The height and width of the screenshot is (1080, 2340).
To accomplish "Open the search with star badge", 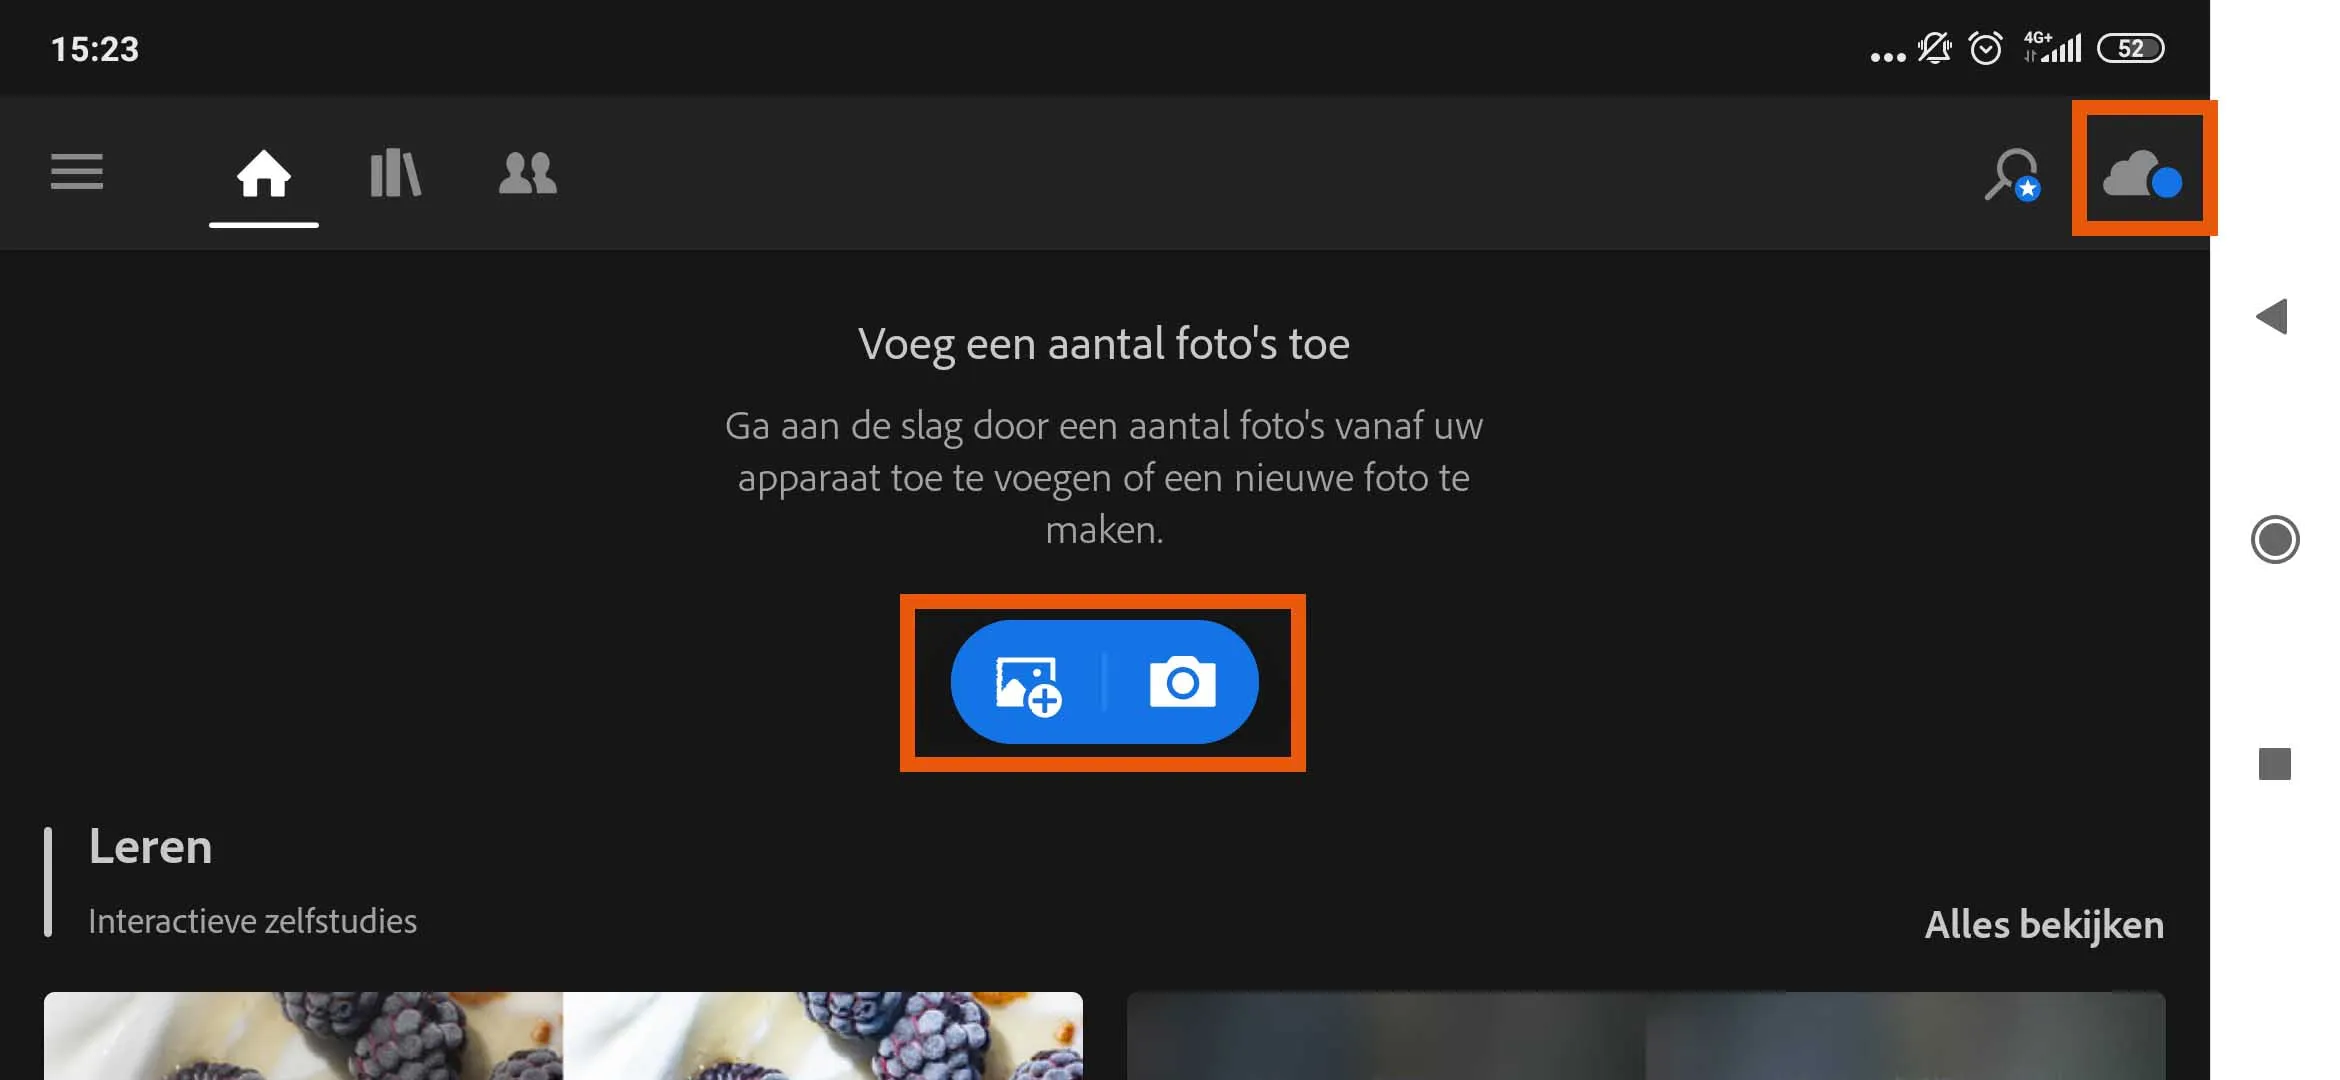I will pyautogui.click(x=2013, y=175).
